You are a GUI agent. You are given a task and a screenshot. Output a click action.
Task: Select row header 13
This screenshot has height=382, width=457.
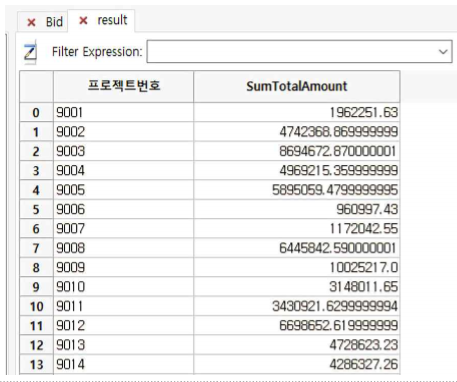36,364
